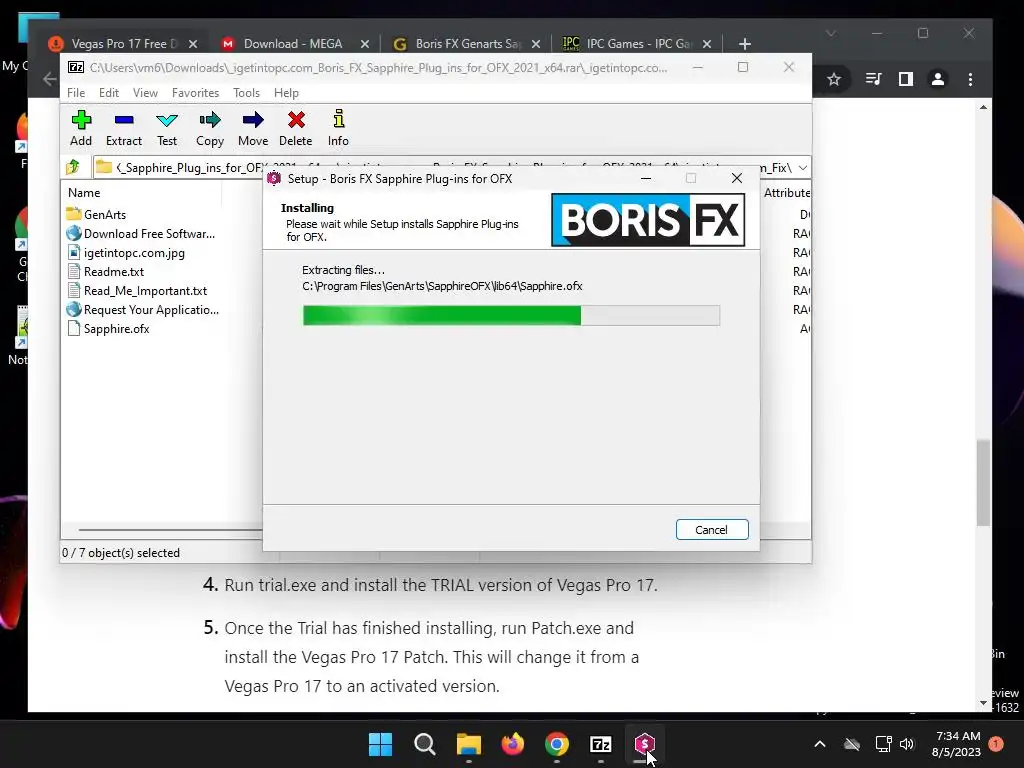This screenshot has height=768, width=1024.
Task: Click the Attributes column header
Action: point(786,193)
